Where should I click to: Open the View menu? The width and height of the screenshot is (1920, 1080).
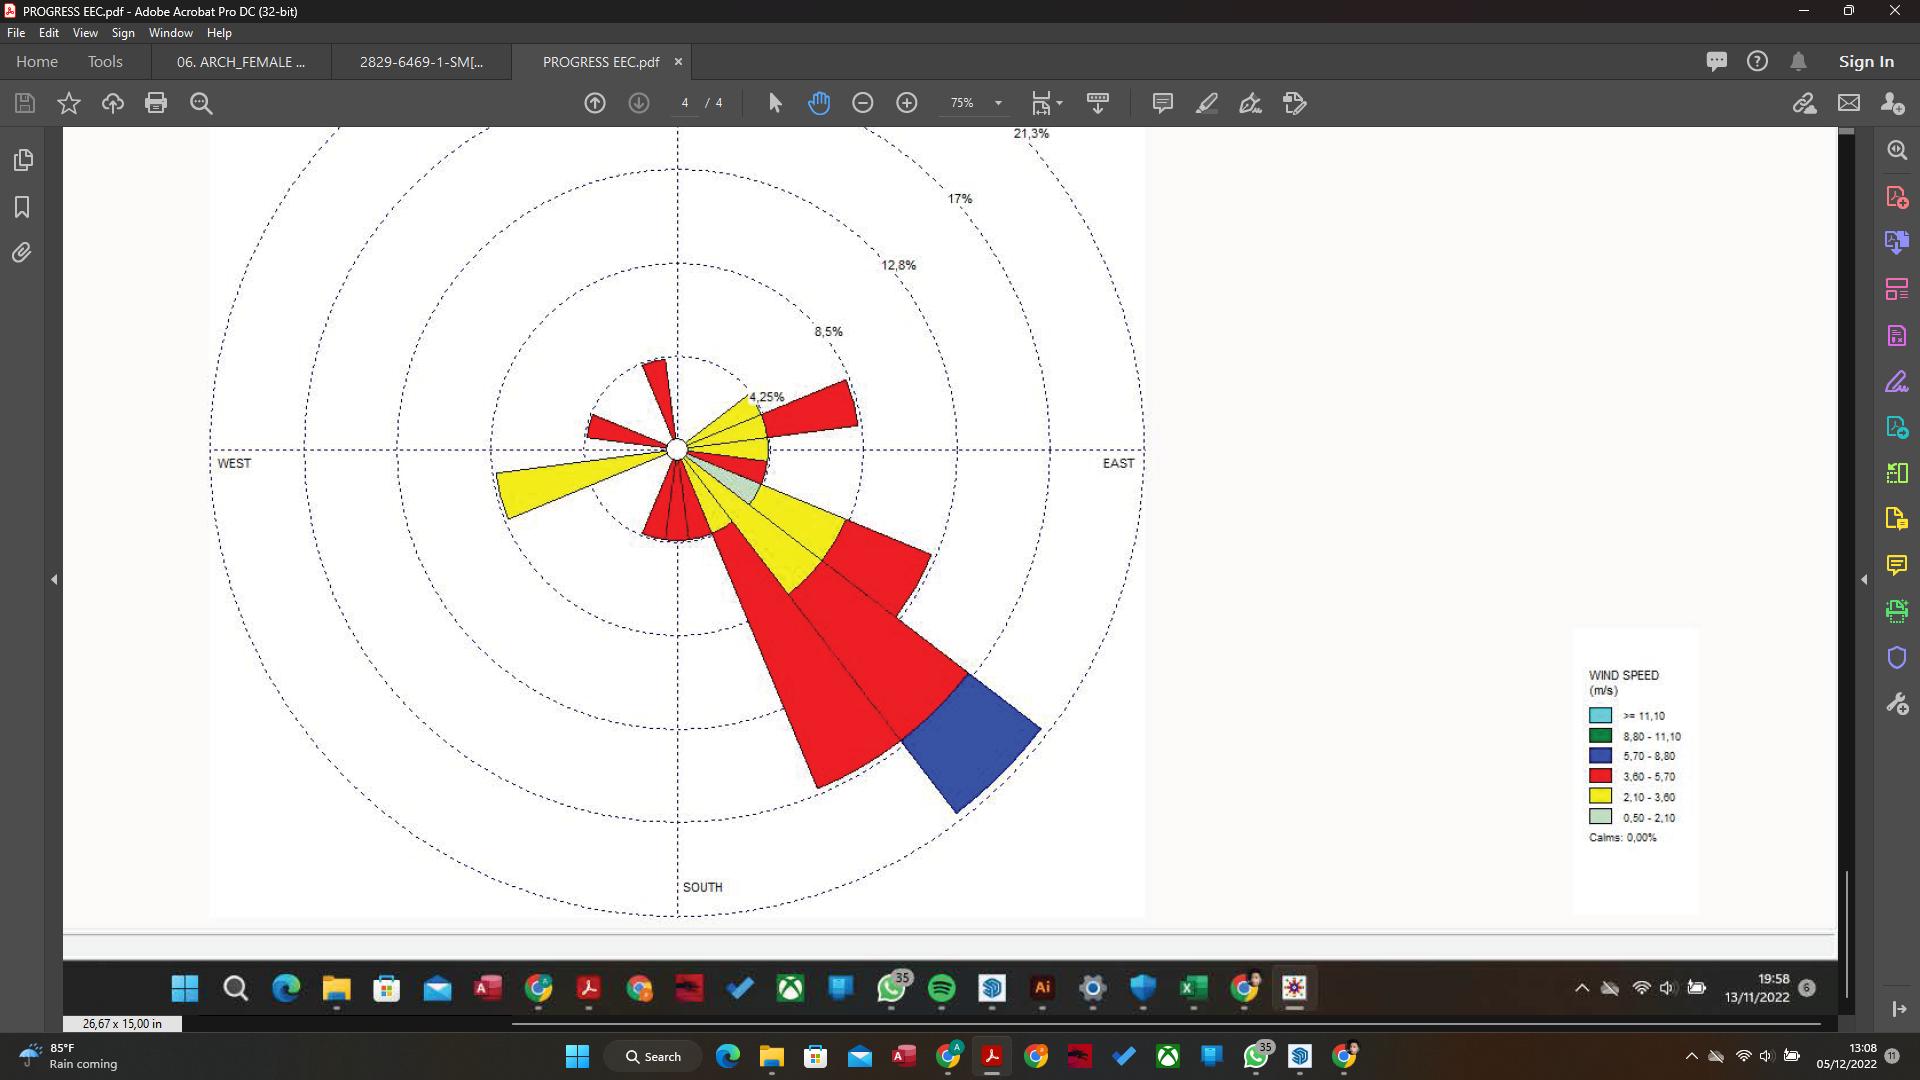(85, 33)
